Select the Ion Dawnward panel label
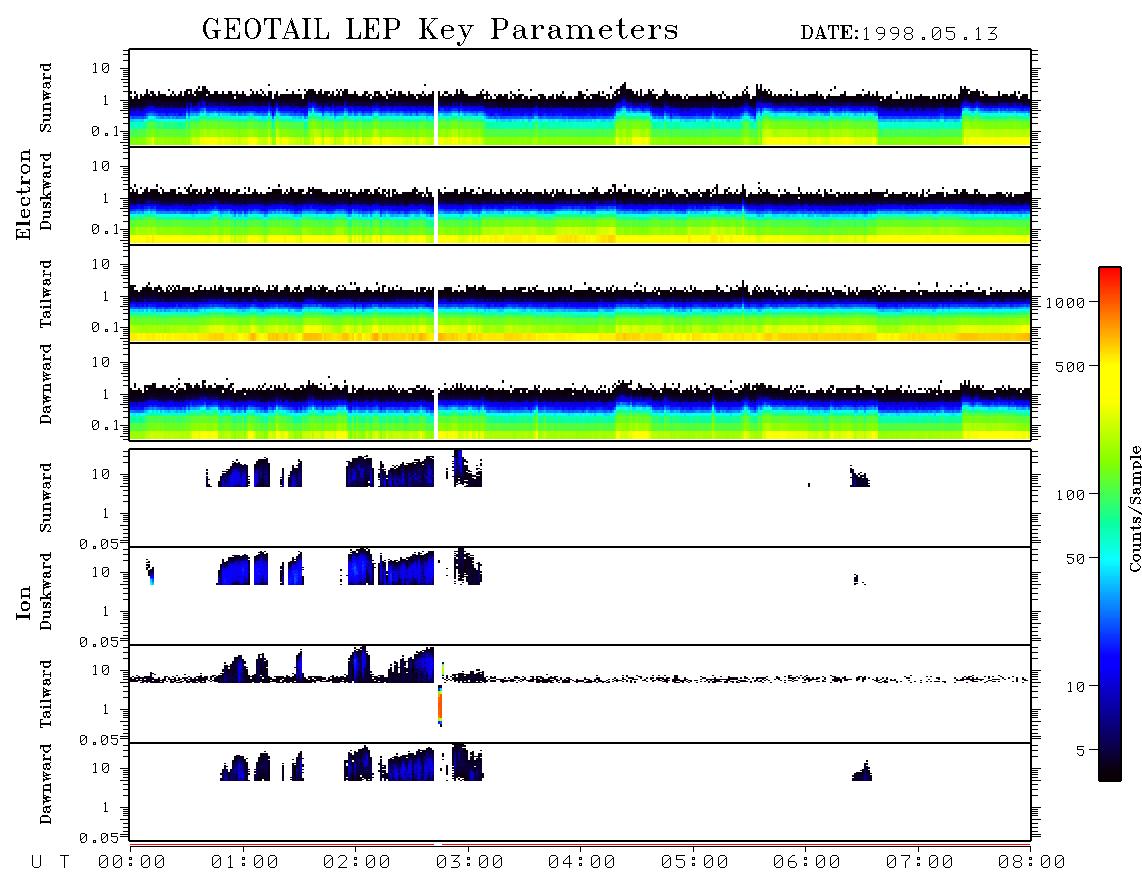The height and width of the screenshot is (880, 1142). click(46, 784)
